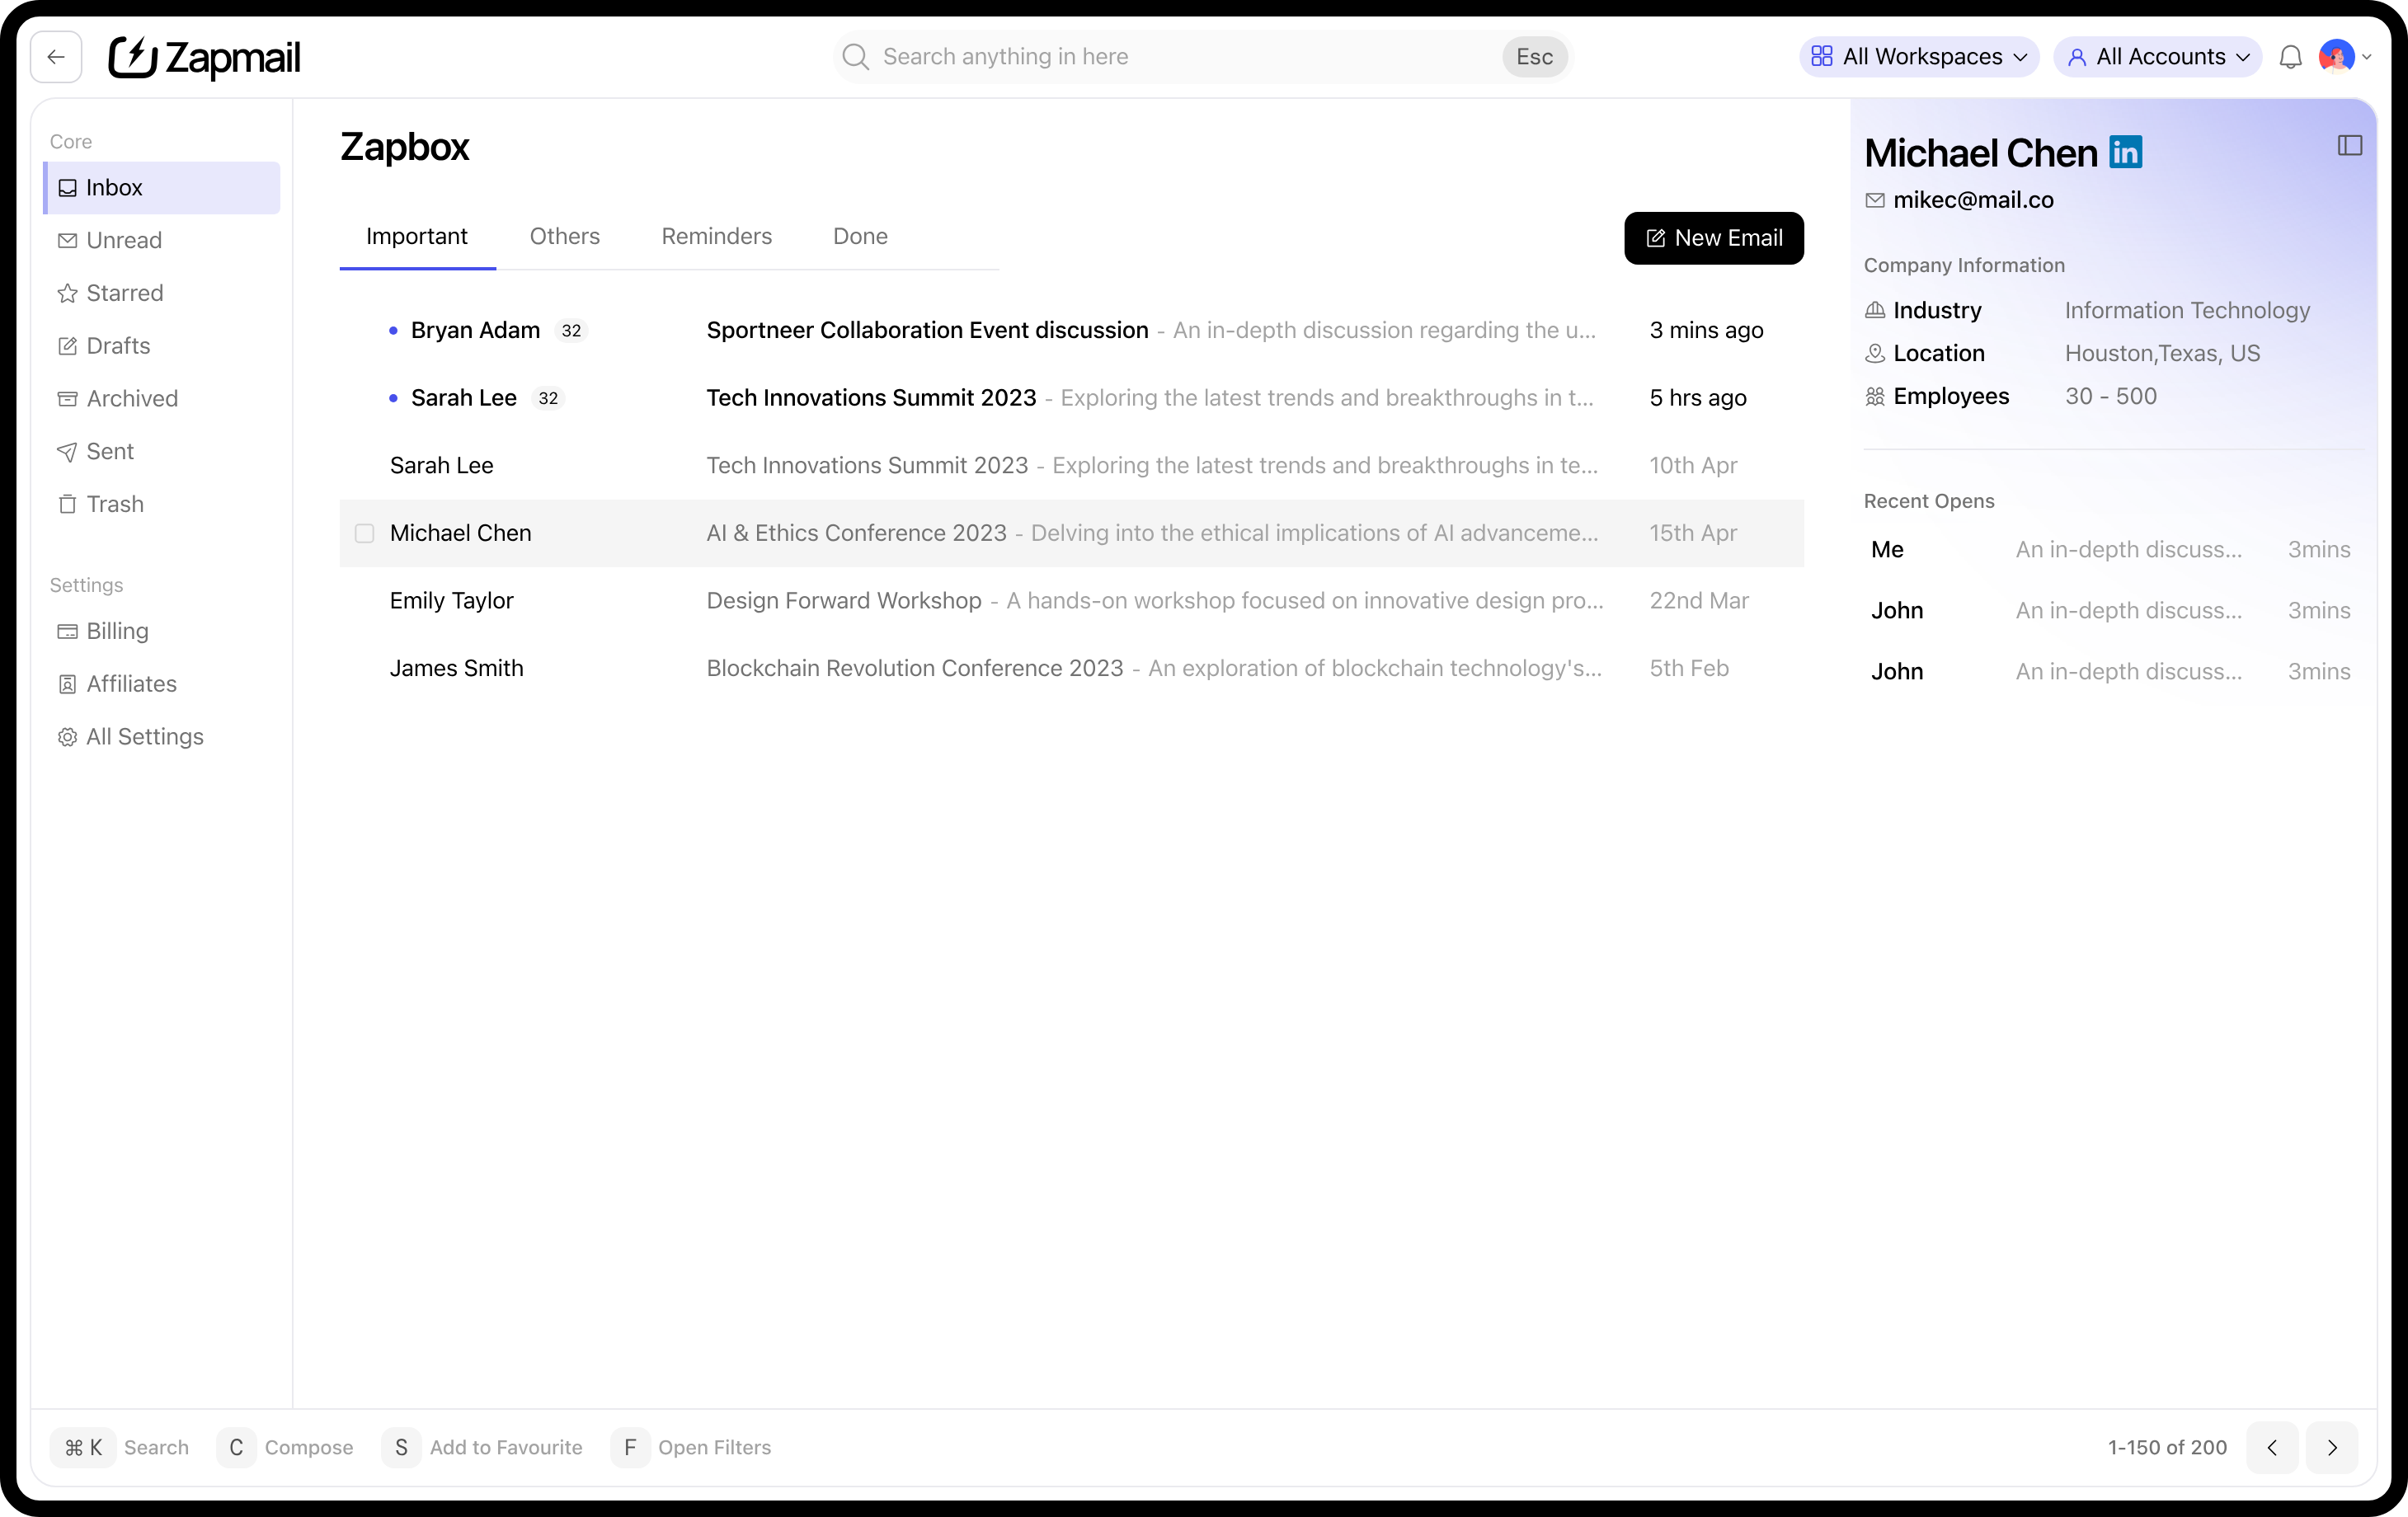Click the Employees people icon
The height and width of the screenshot is (1517, 2408).
click(x=1875, y=397)
